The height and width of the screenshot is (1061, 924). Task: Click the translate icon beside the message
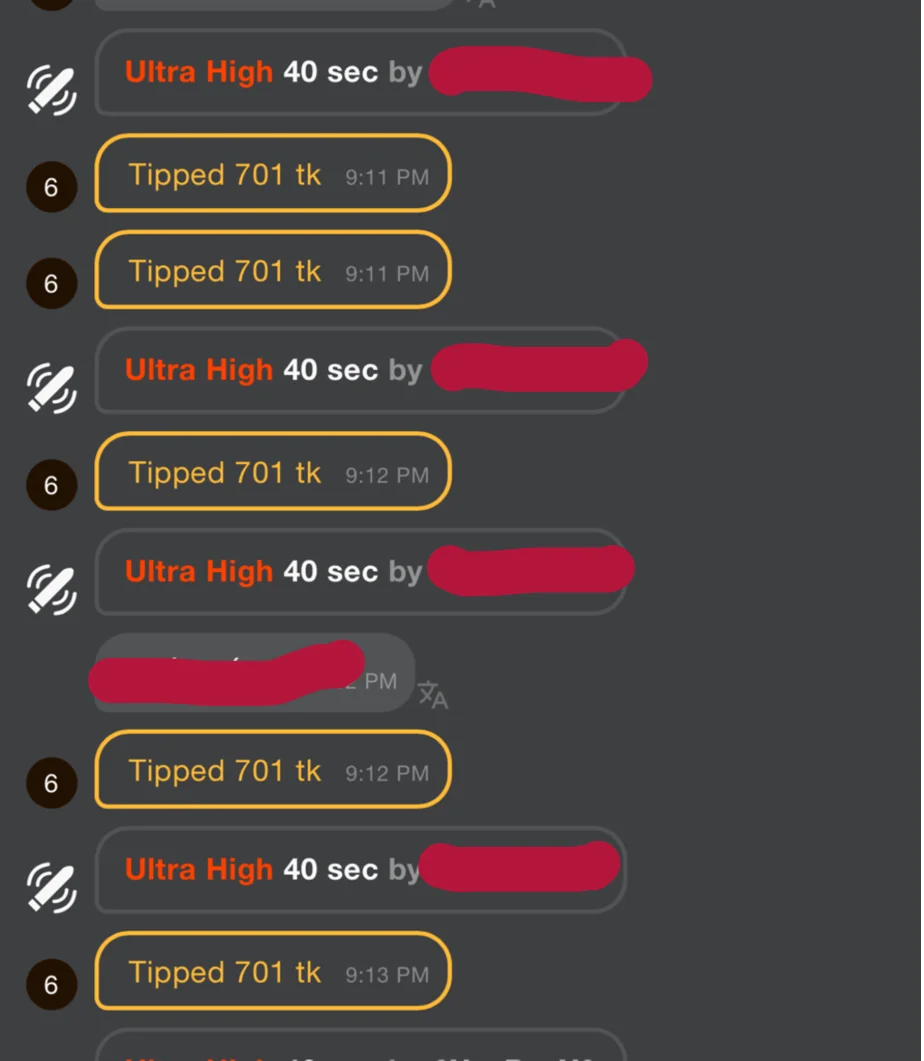(433, 694)
